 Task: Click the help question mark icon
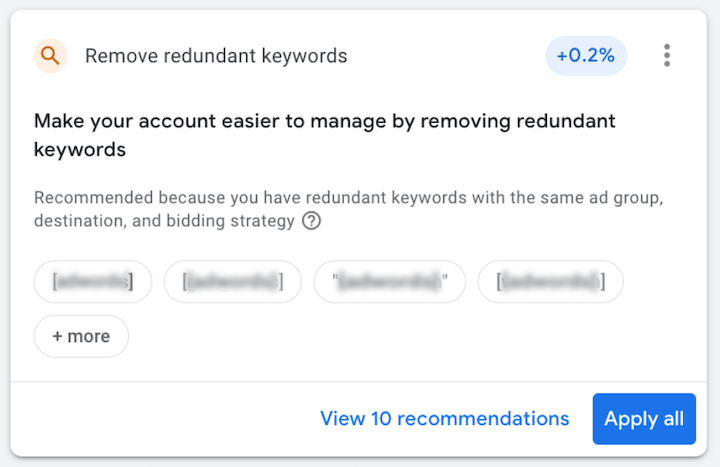pos(311,221)
